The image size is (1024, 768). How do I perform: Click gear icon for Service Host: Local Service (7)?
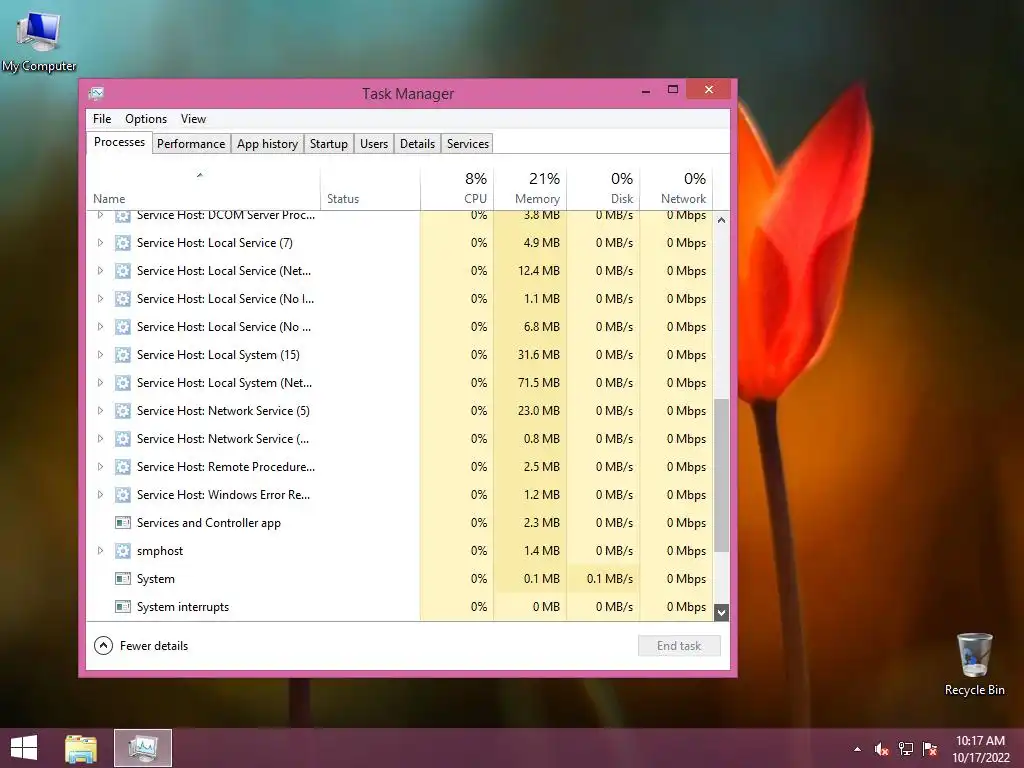click(x=123, y=243)
